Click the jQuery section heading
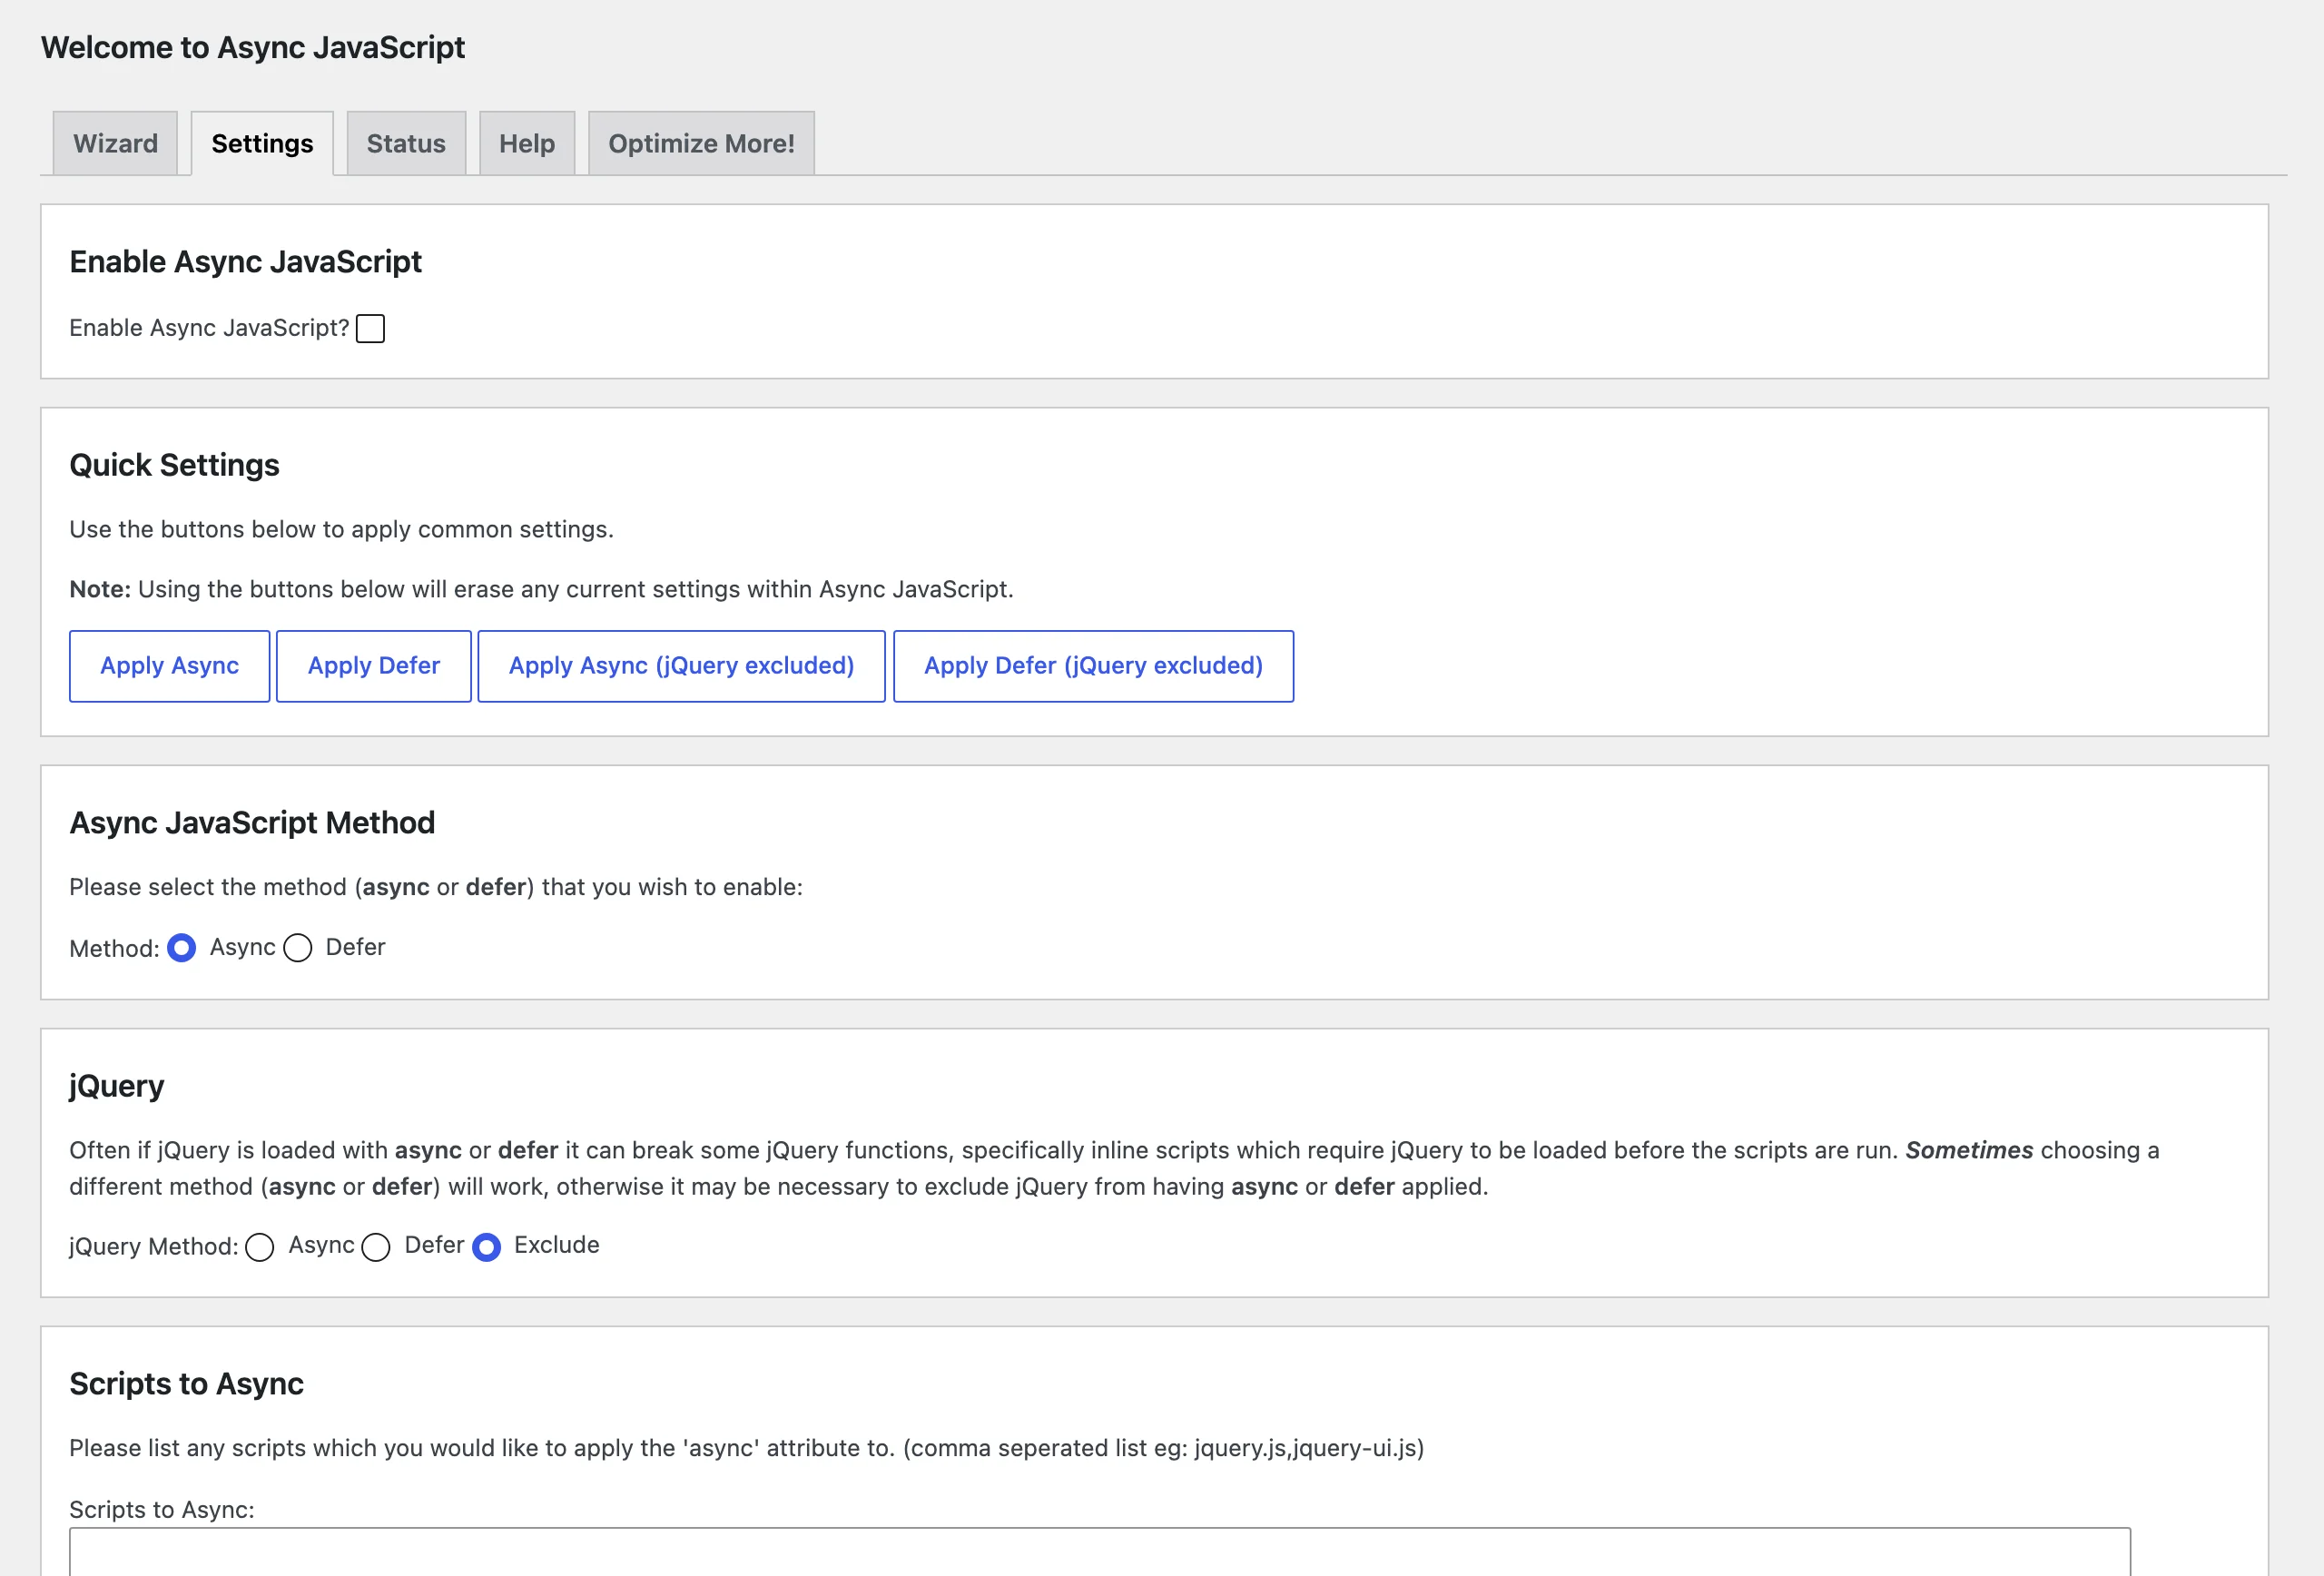Screen dimensions: 2324x1576 (117, 1086)
